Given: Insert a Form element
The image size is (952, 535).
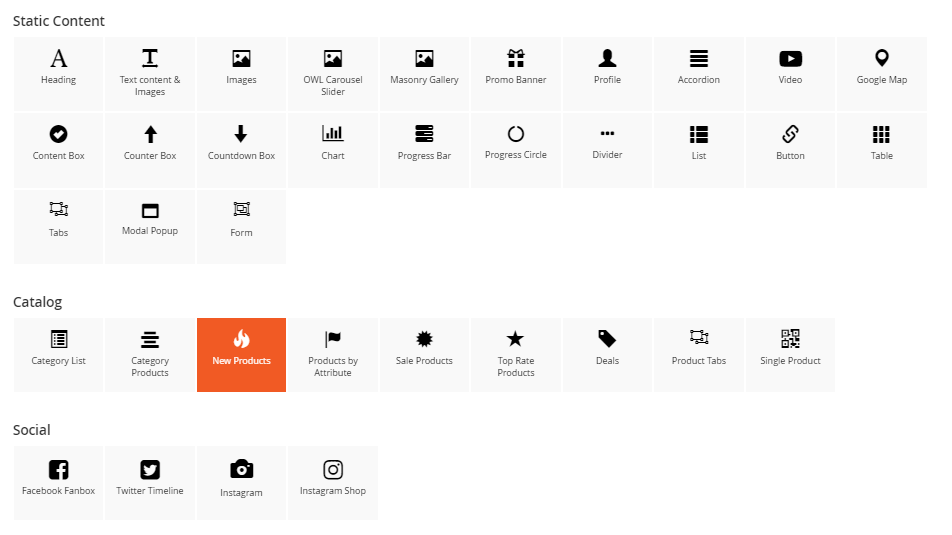Looking at the screenshot, I should [x=241, y=226].
